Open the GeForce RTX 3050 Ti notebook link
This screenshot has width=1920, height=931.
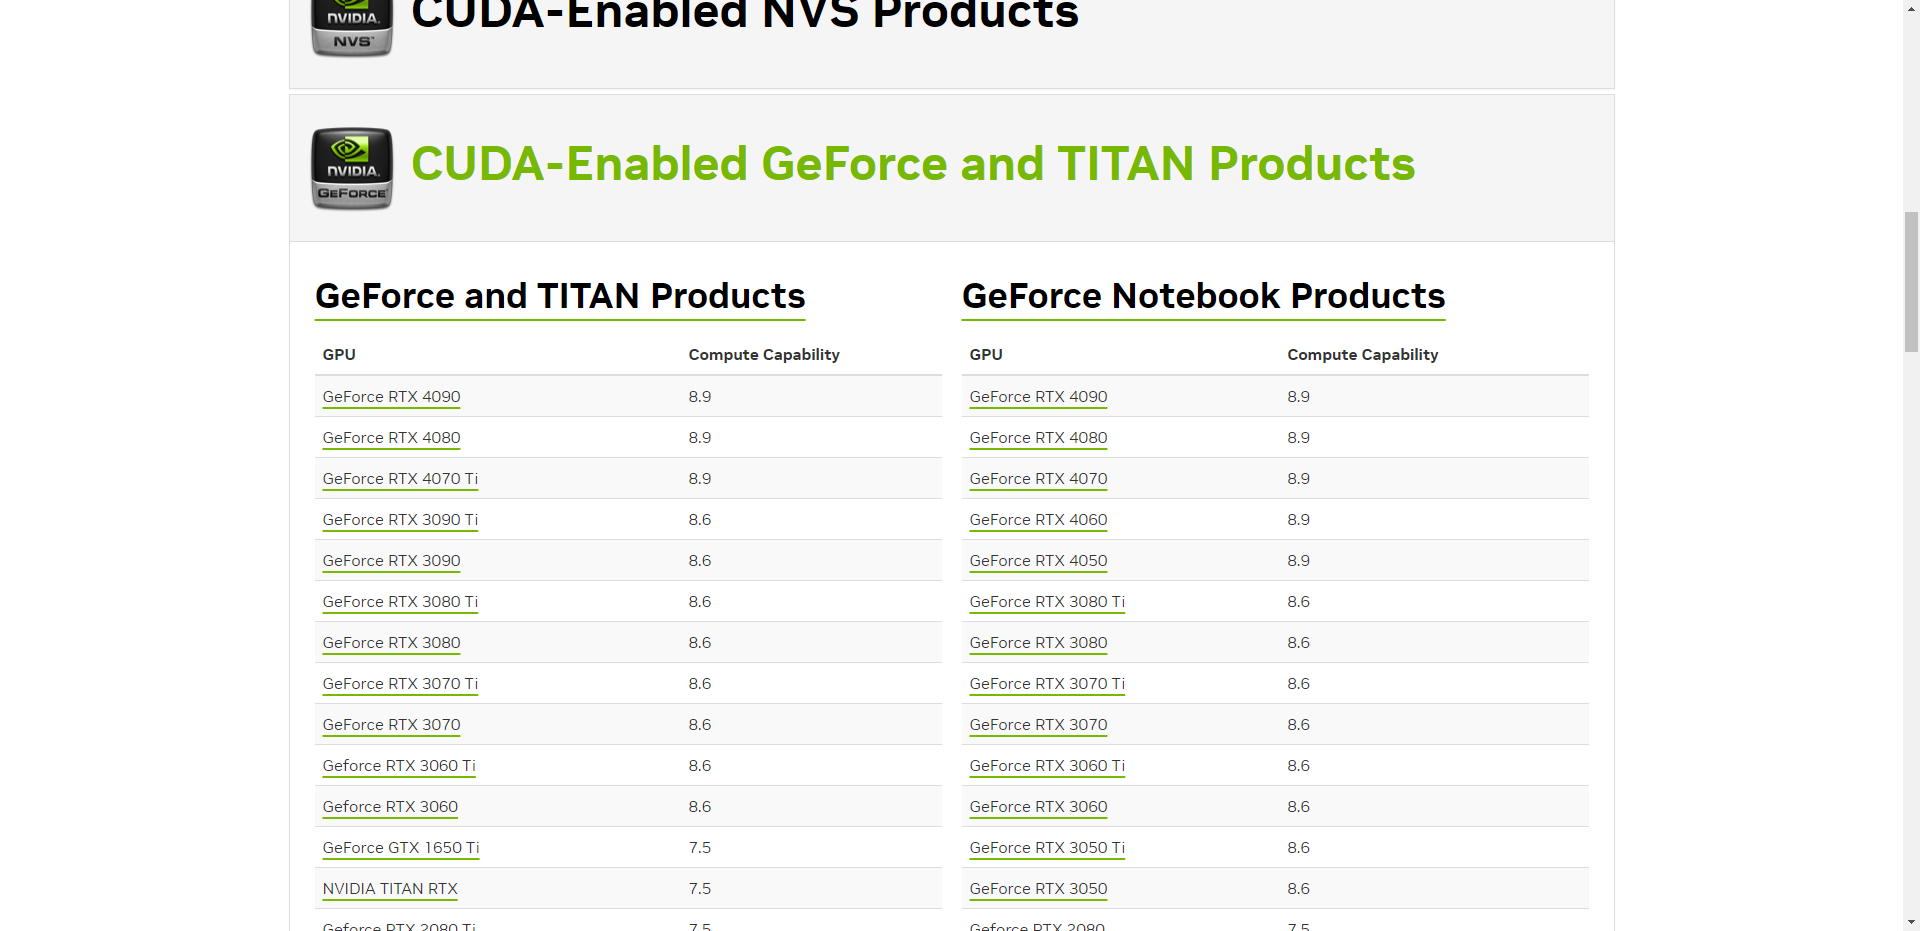[1047, 847]
